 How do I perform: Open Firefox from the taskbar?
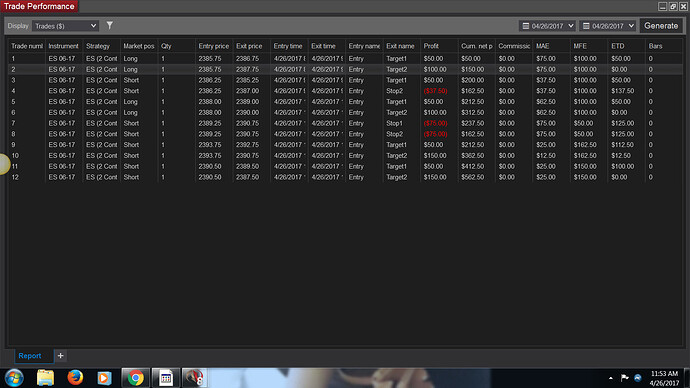[75, 377]
